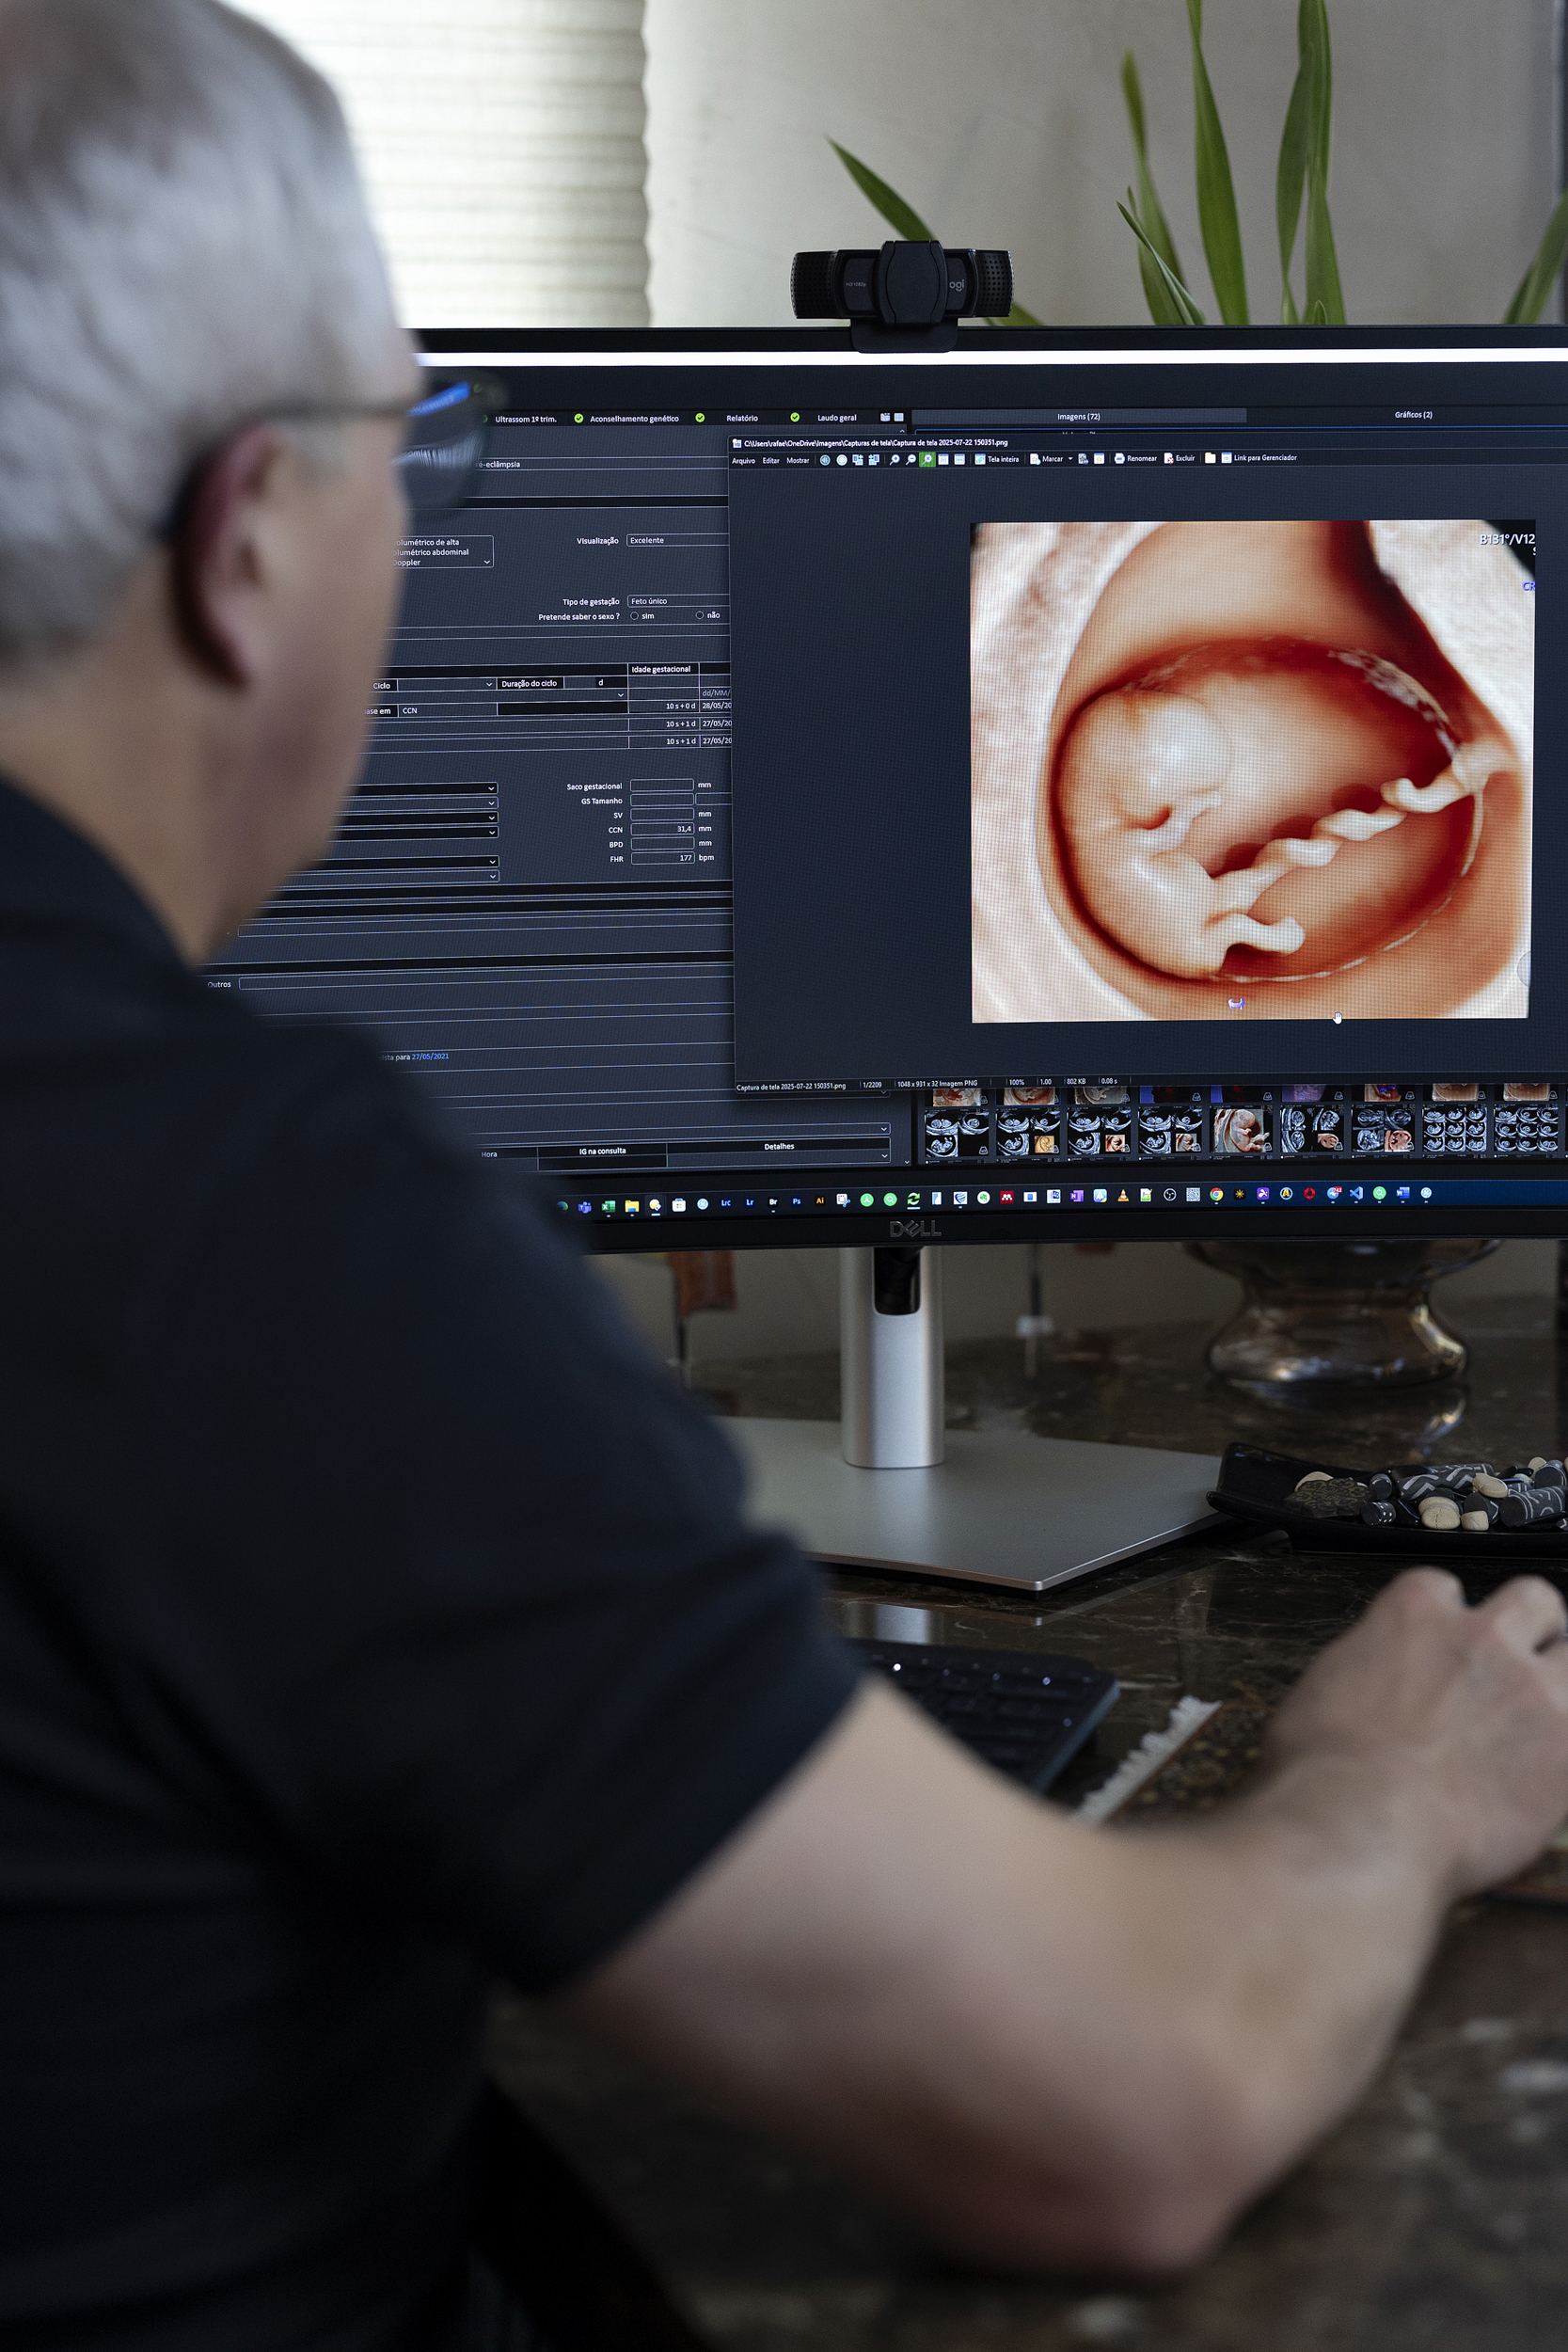Select the não radio button

[701, 616]
